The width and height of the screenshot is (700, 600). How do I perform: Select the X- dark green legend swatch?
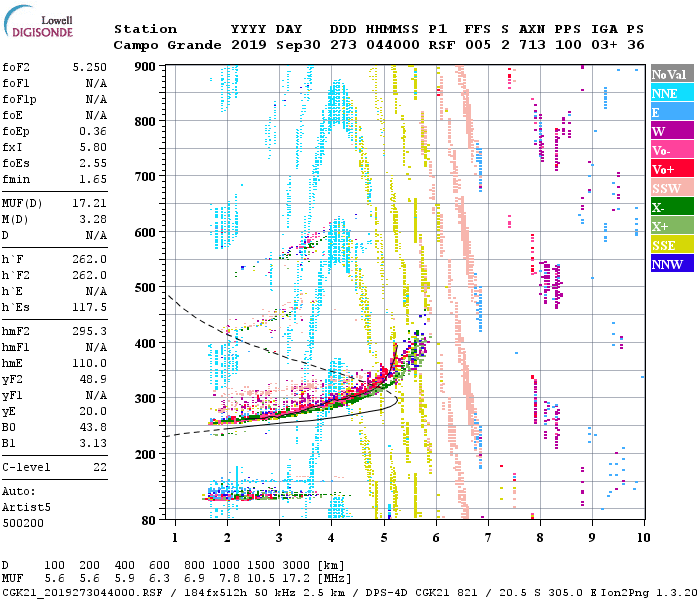point(672,207)
